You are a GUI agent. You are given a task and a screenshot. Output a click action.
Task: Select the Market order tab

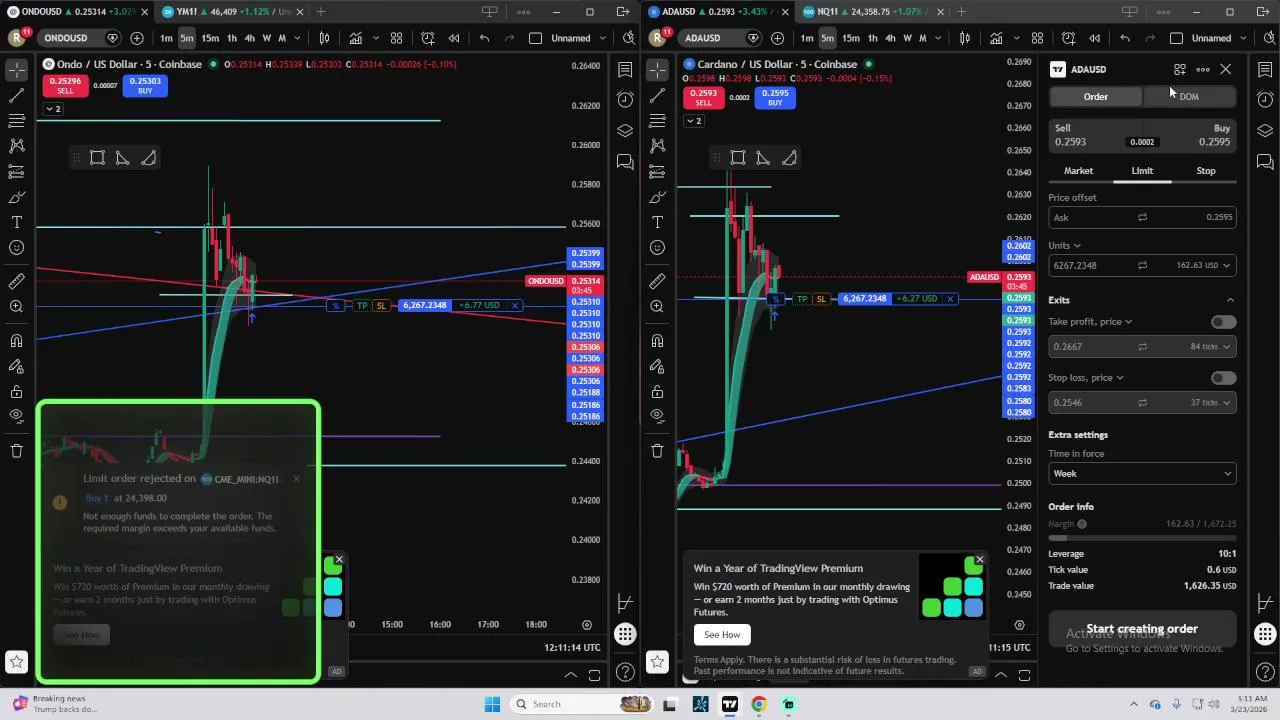click(x=1078, y=171)
